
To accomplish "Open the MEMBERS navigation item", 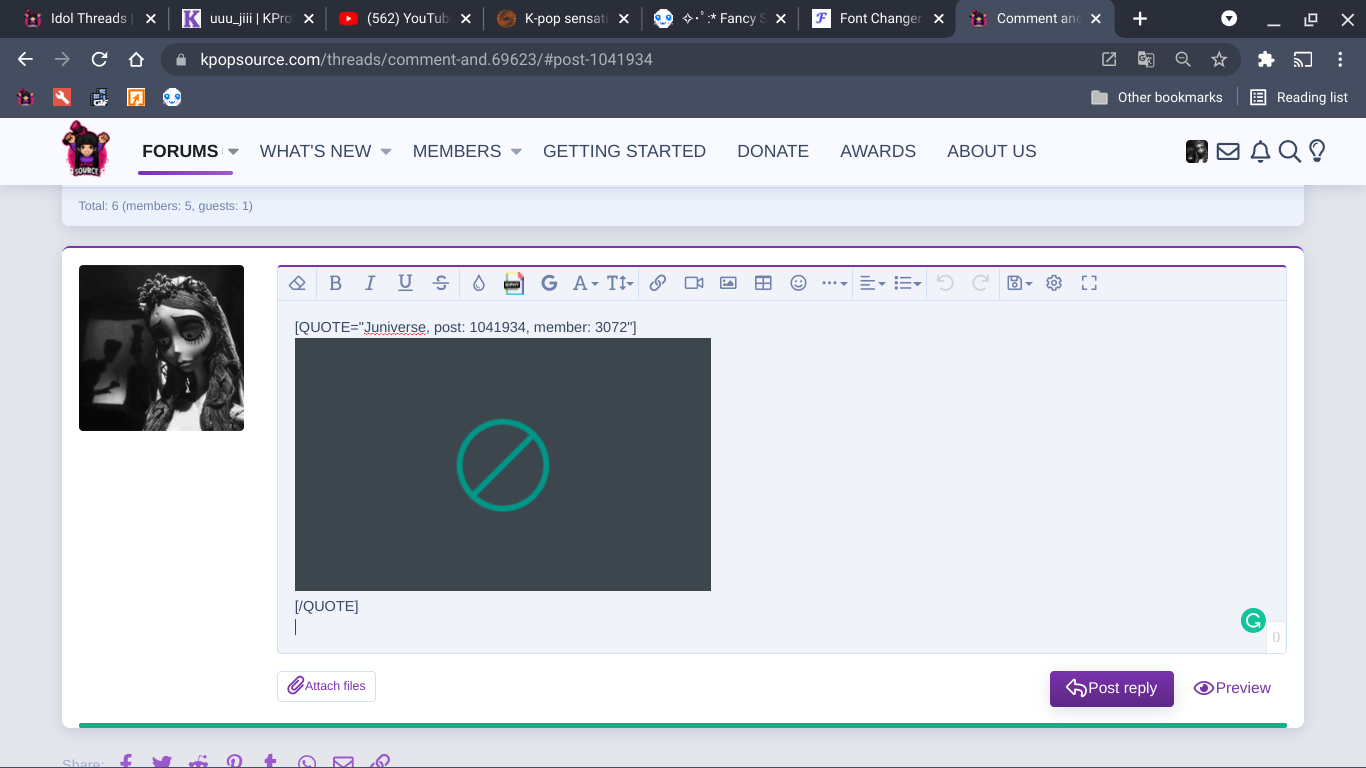I will pyautogui.click(x=457, y=151).
